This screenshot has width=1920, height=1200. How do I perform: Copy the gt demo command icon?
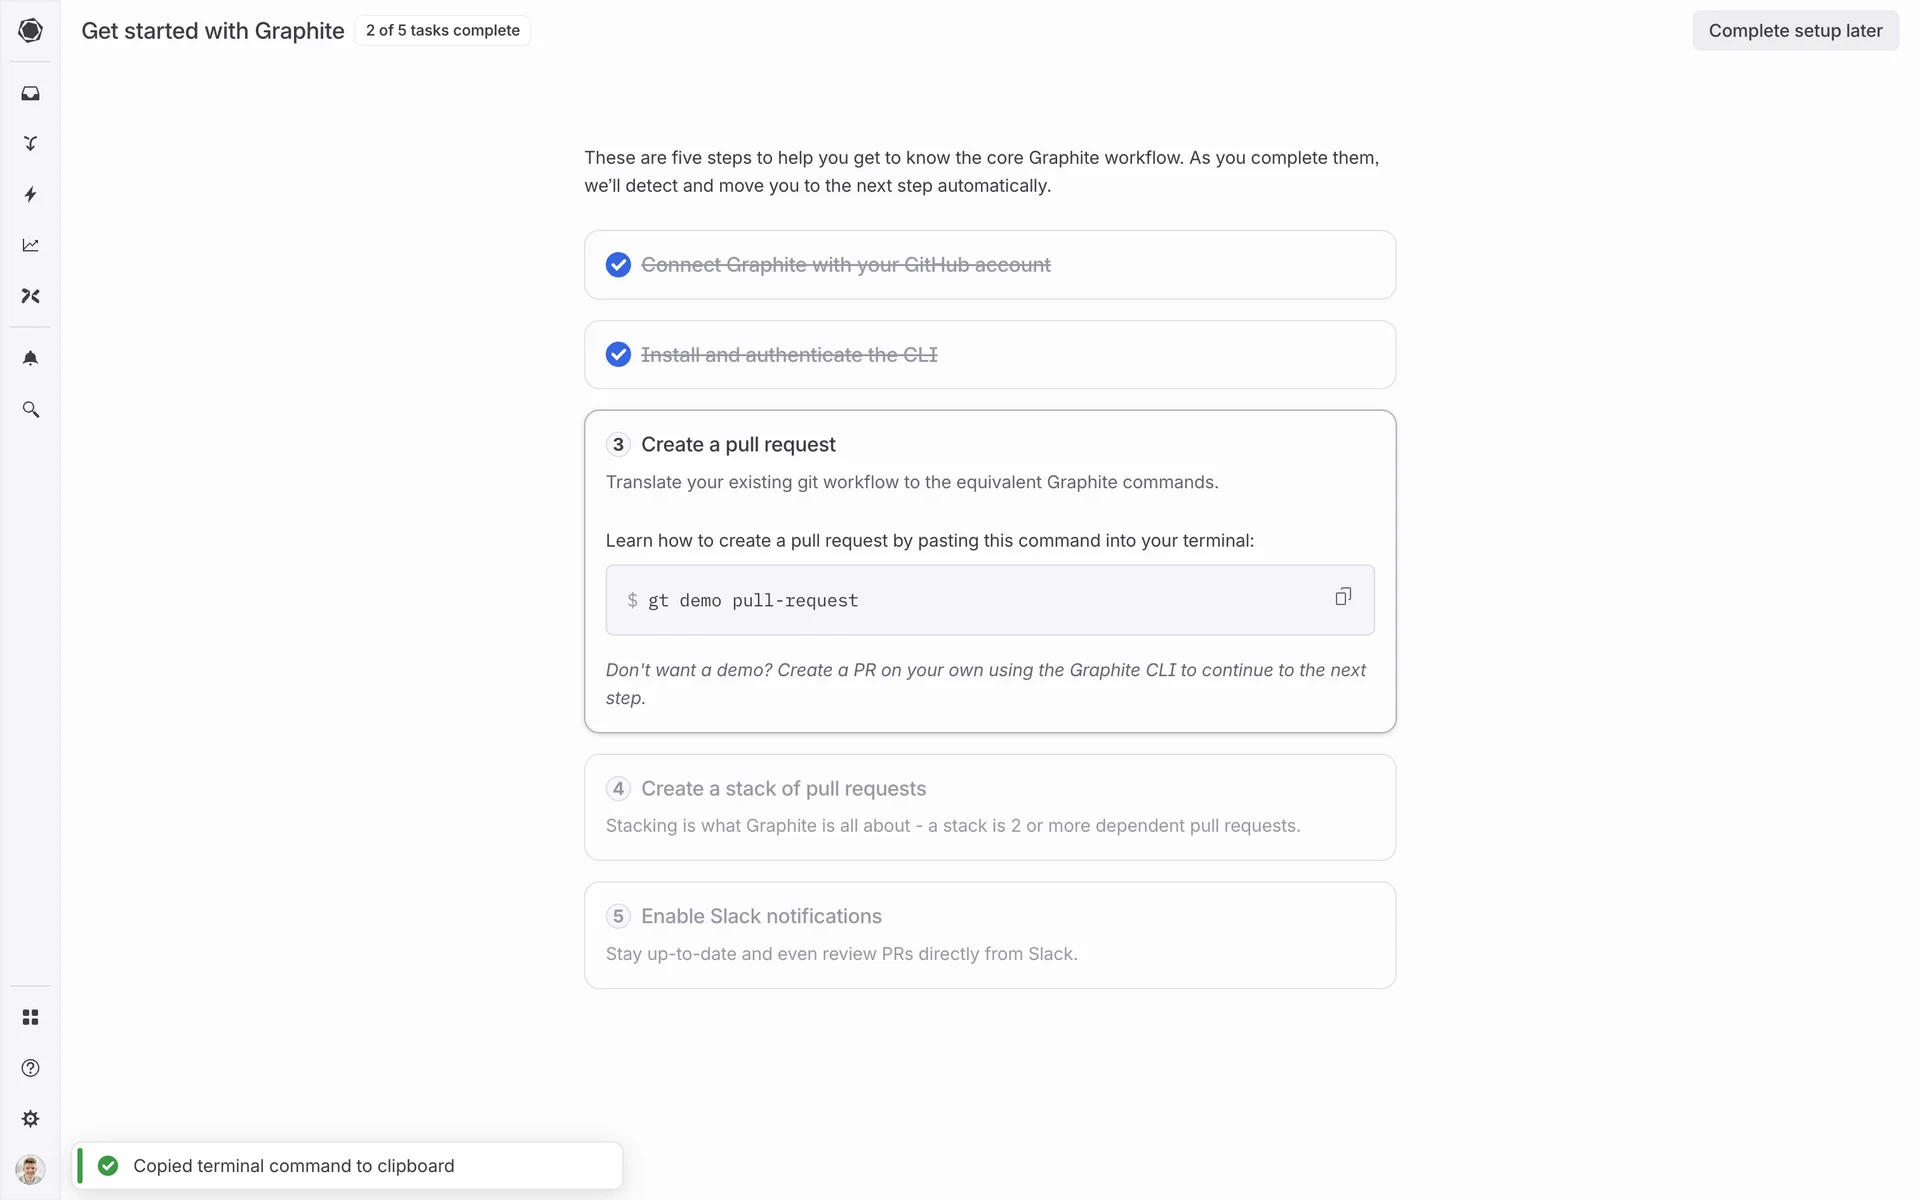coord(1343,597)
